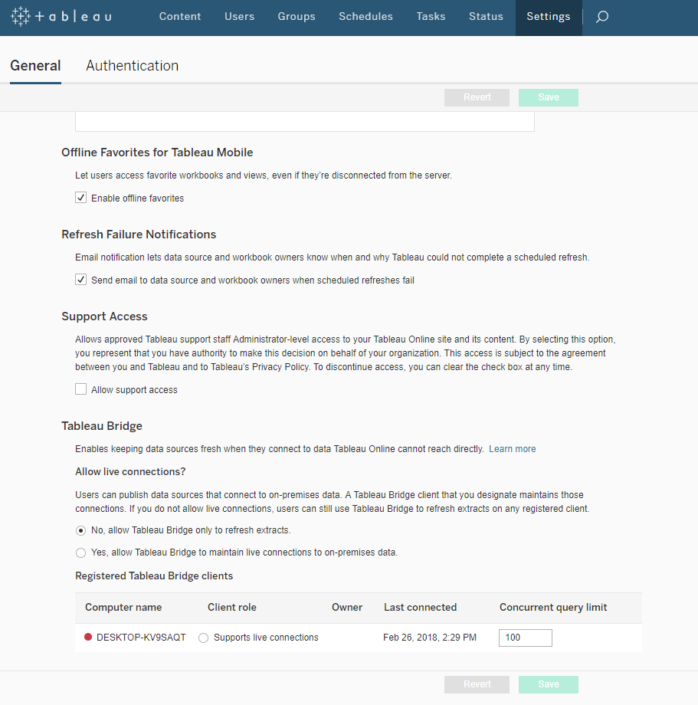698x705 pixels.
Task: Click the Client role column header
Action: pyautogui.click(x=232, y=607)
